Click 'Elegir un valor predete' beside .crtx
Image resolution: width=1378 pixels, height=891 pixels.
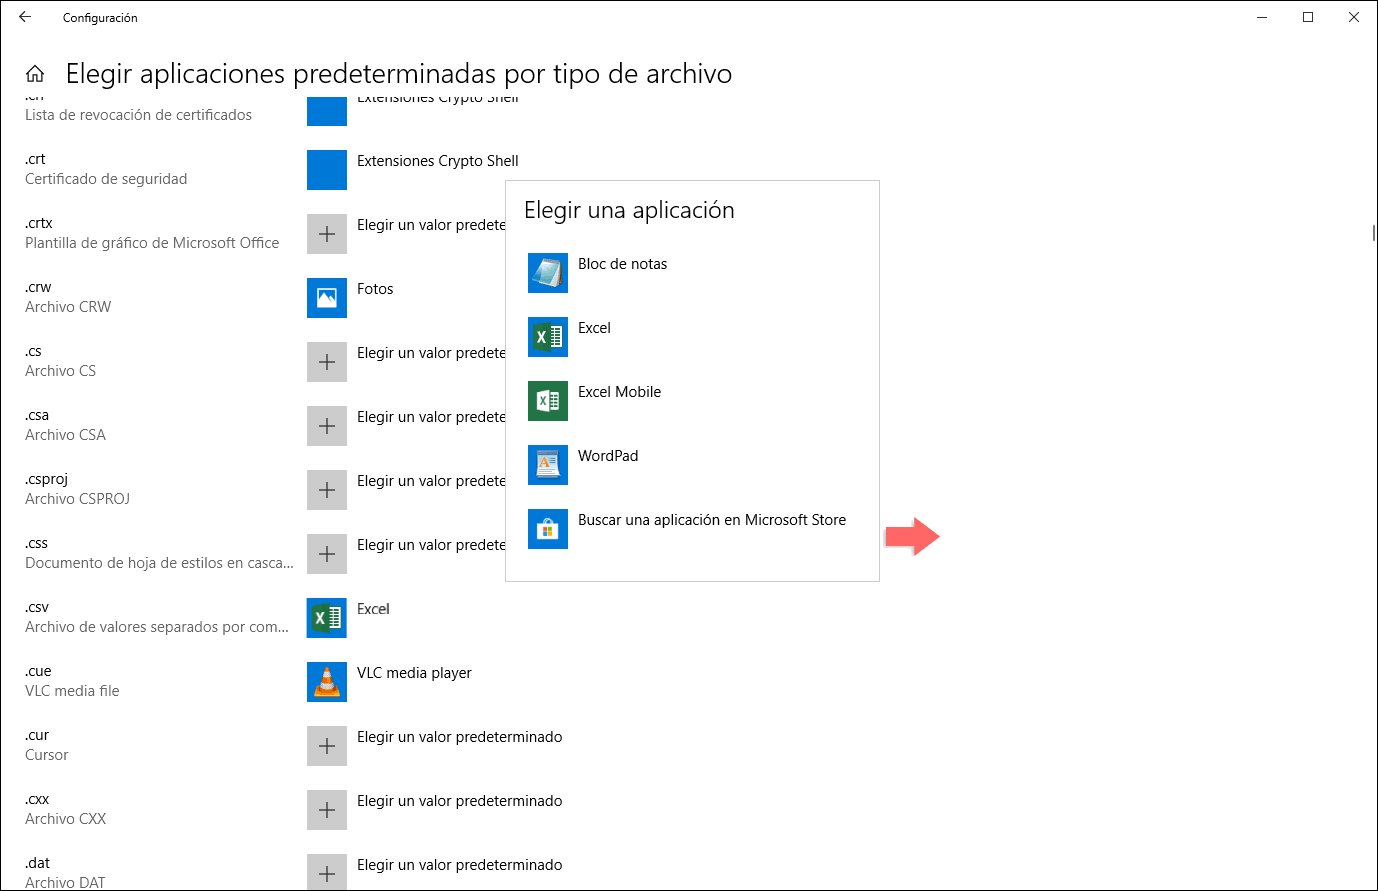[x=431, y=225]
